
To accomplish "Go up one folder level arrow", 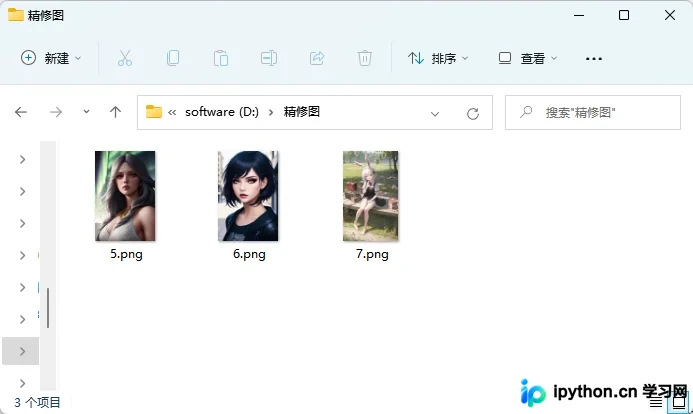I will [x=115, y=112].
